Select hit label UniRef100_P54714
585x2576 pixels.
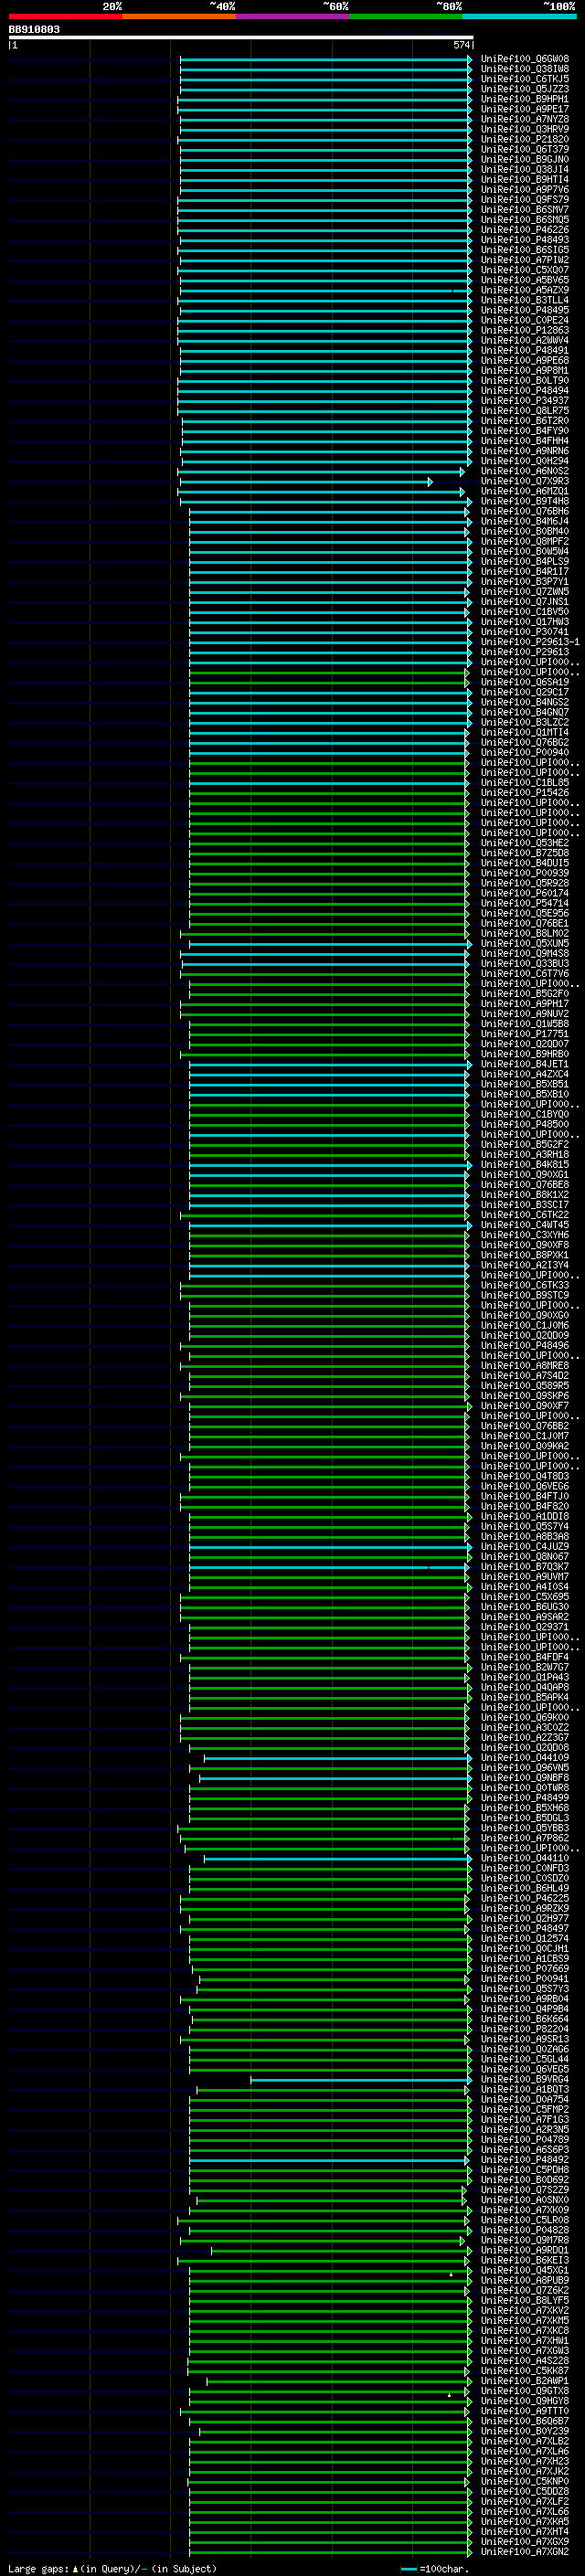click(x=525, y=904)
